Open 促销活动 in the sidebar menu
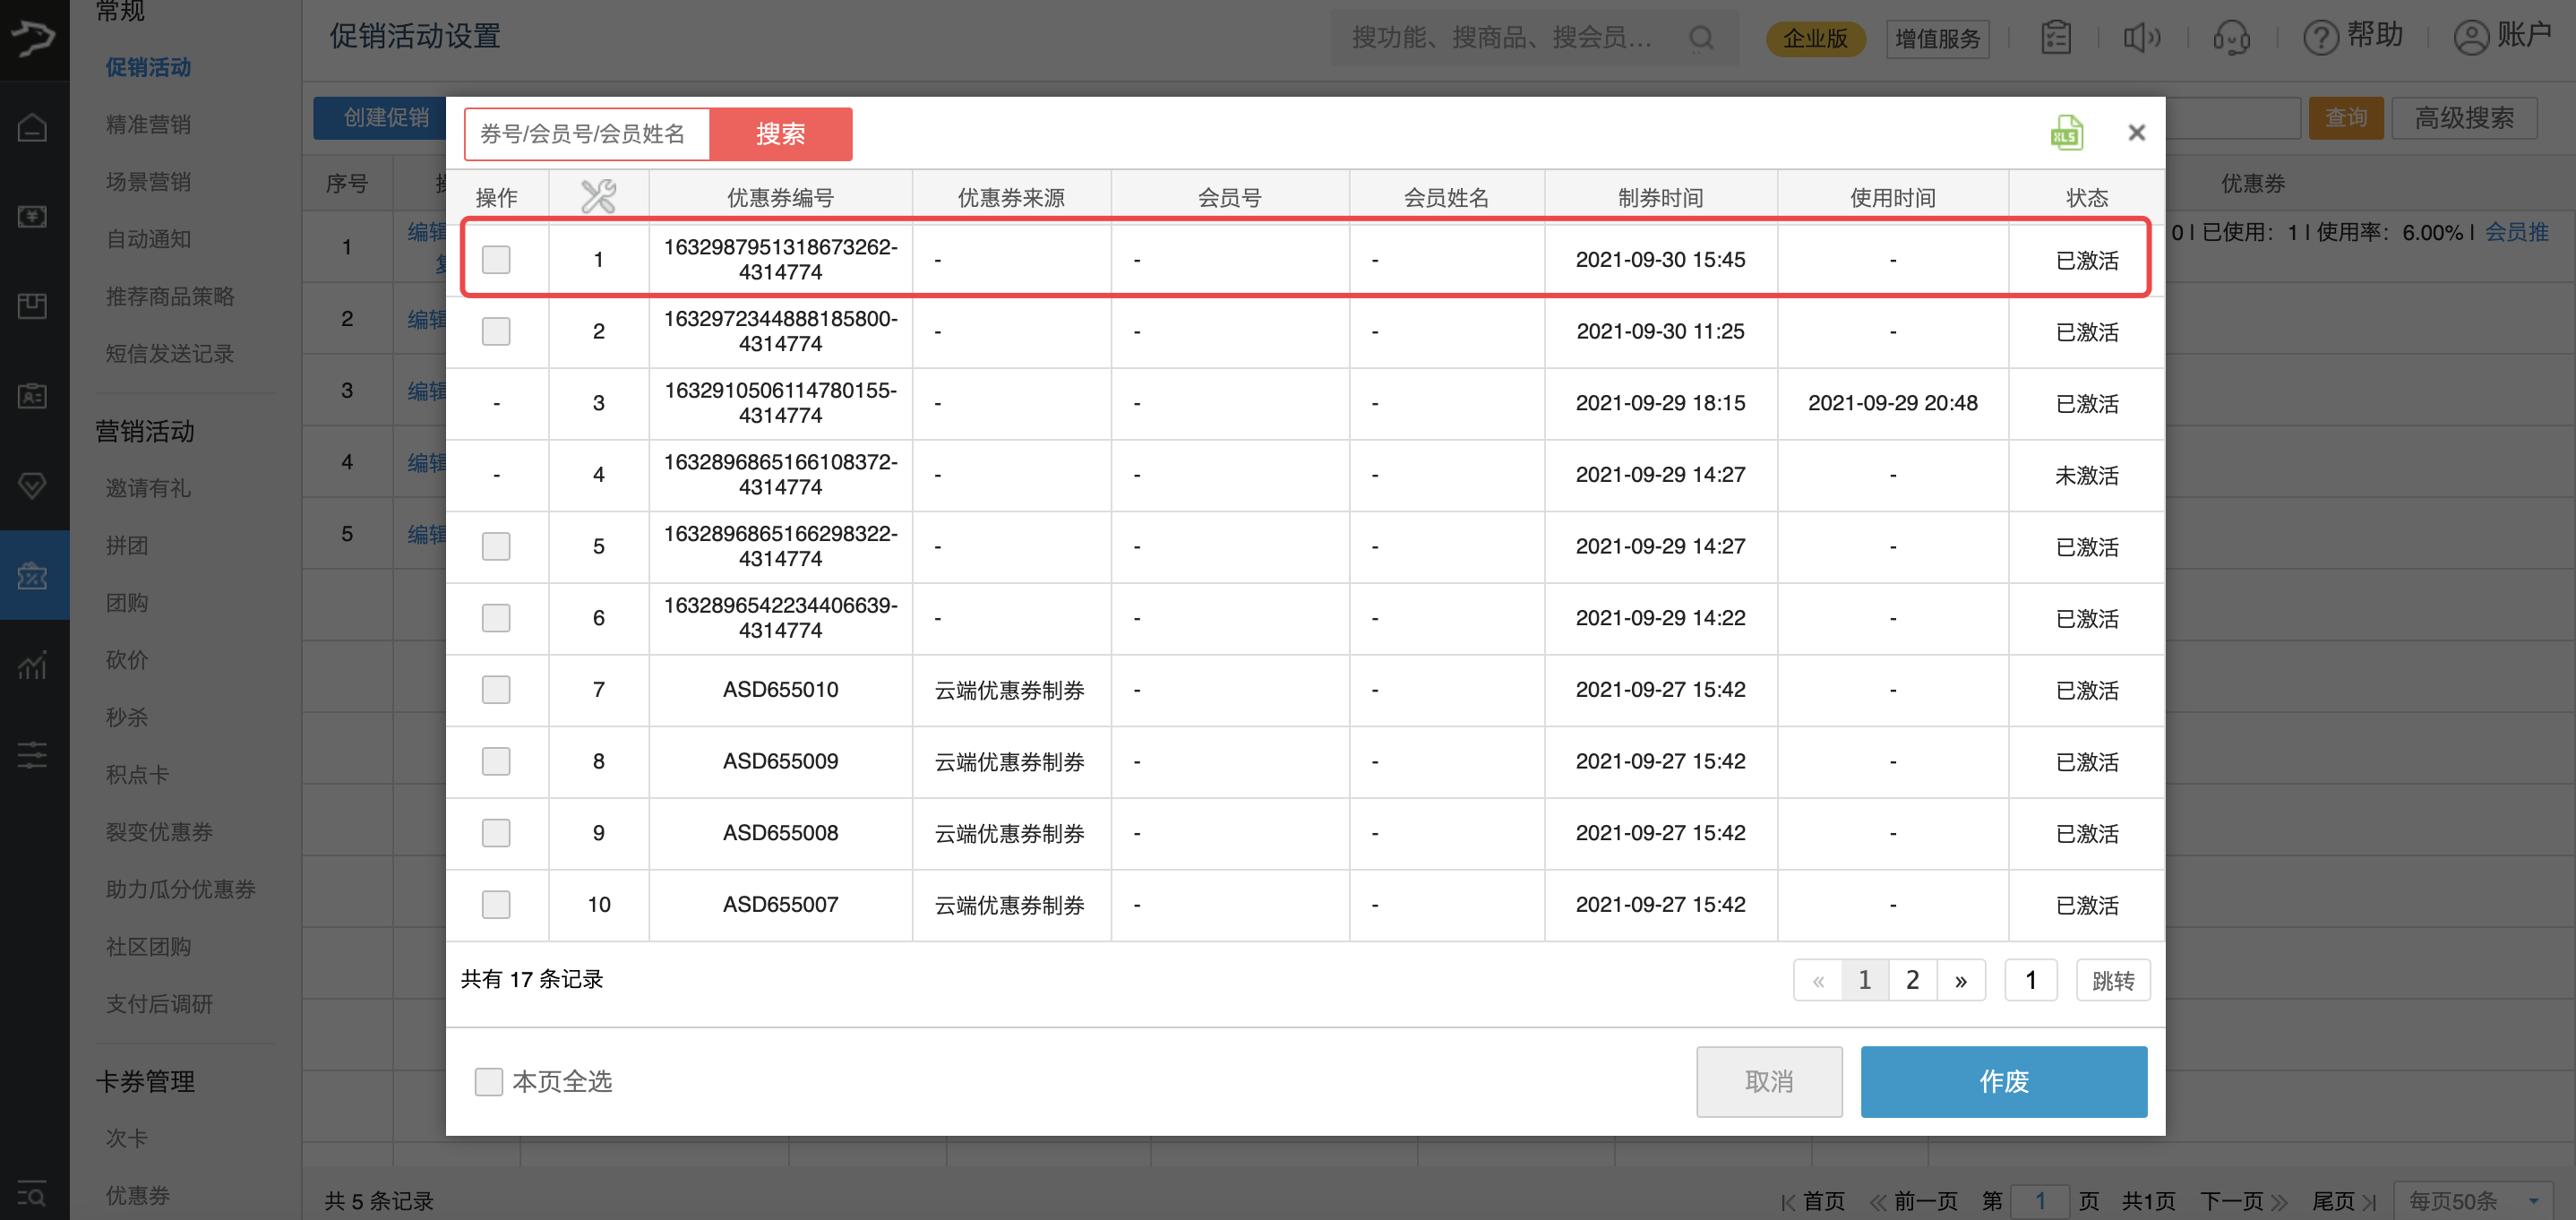This screenshot has width=2576, height=1220. 148,67
